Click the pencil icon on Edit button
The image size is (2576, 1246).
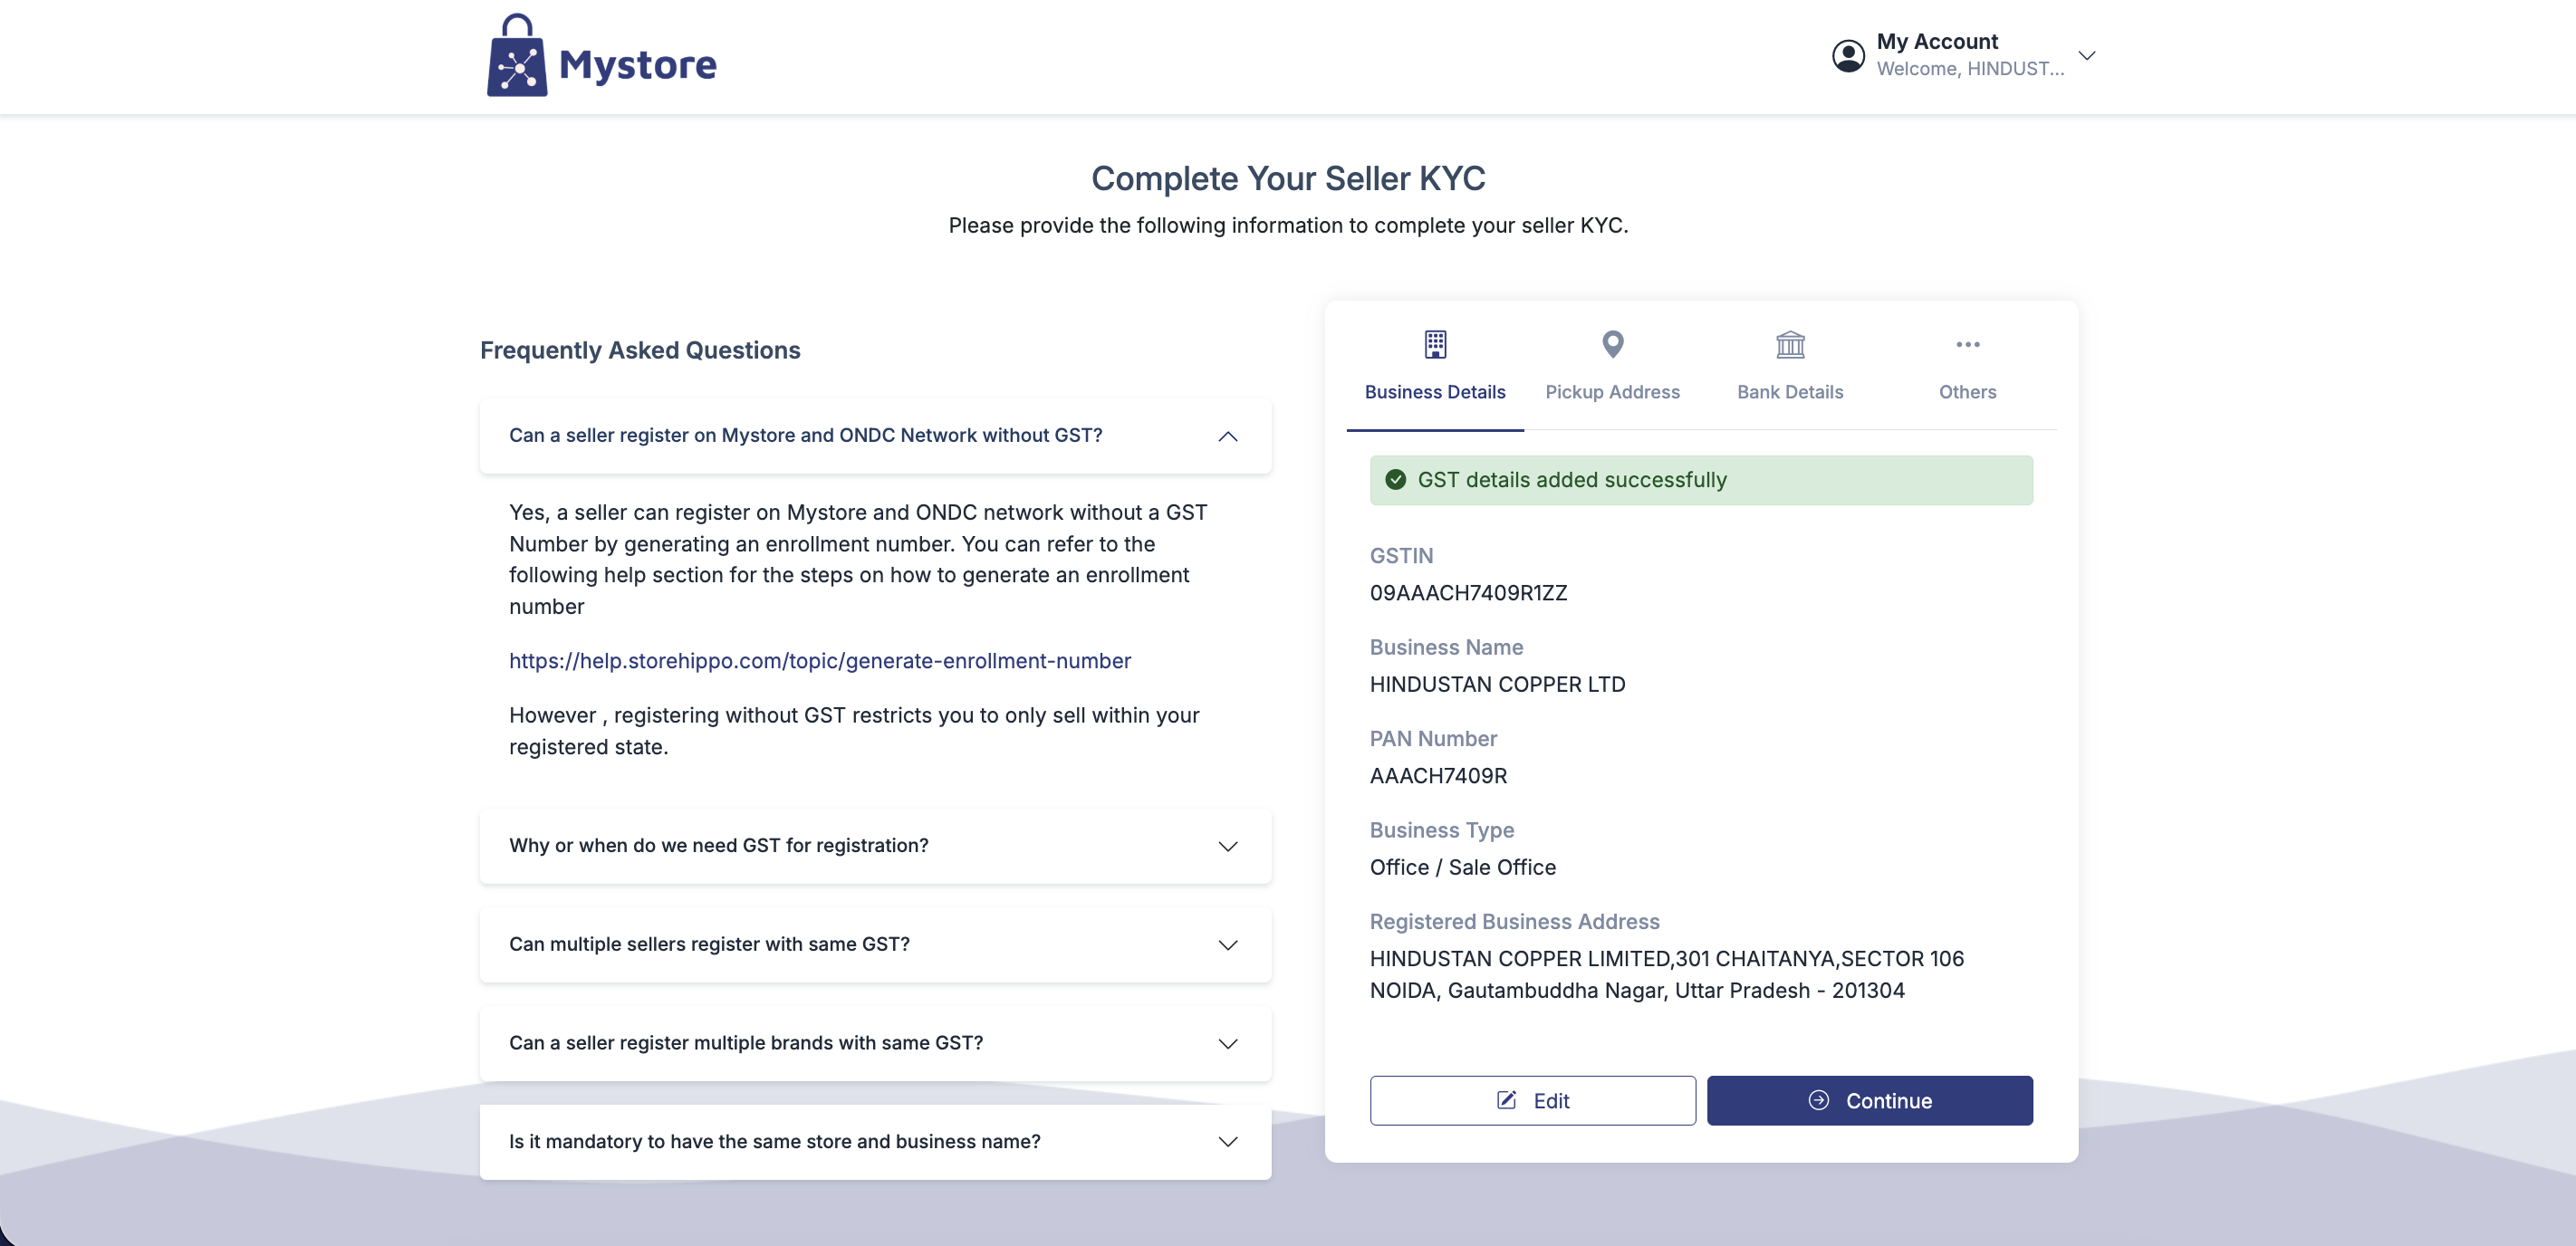(1505, 1100)
